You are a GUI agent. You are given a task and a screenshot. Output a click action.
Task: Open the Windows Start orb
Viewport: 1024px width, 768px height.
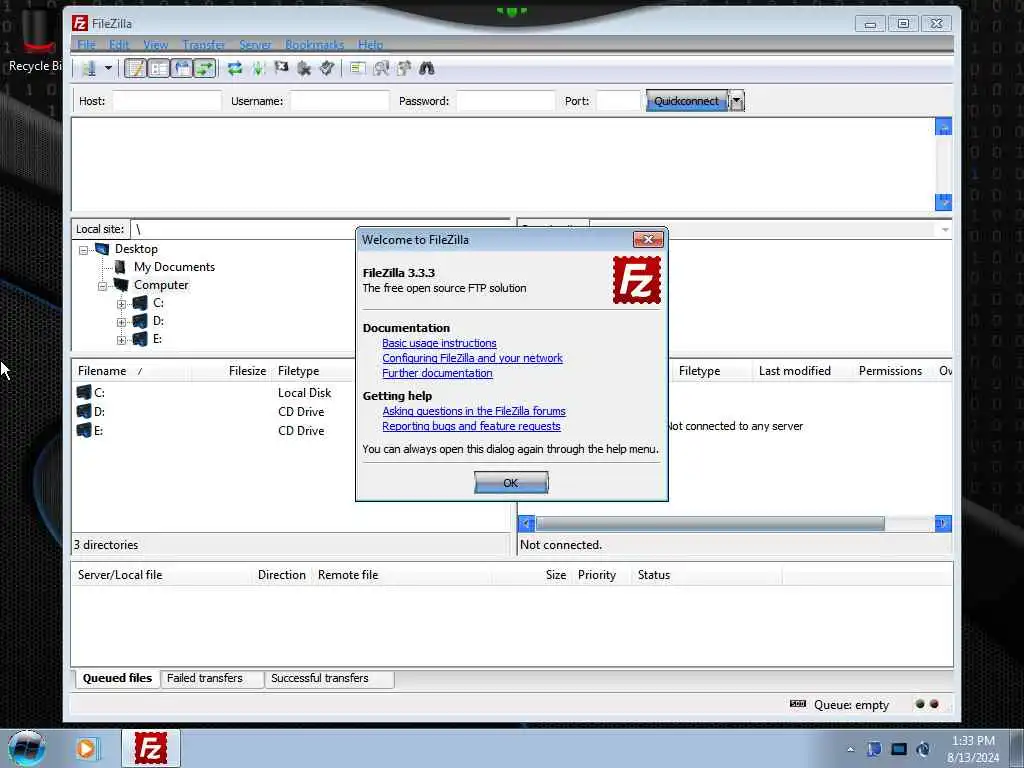pyautogui.click(x=27, y=748)
